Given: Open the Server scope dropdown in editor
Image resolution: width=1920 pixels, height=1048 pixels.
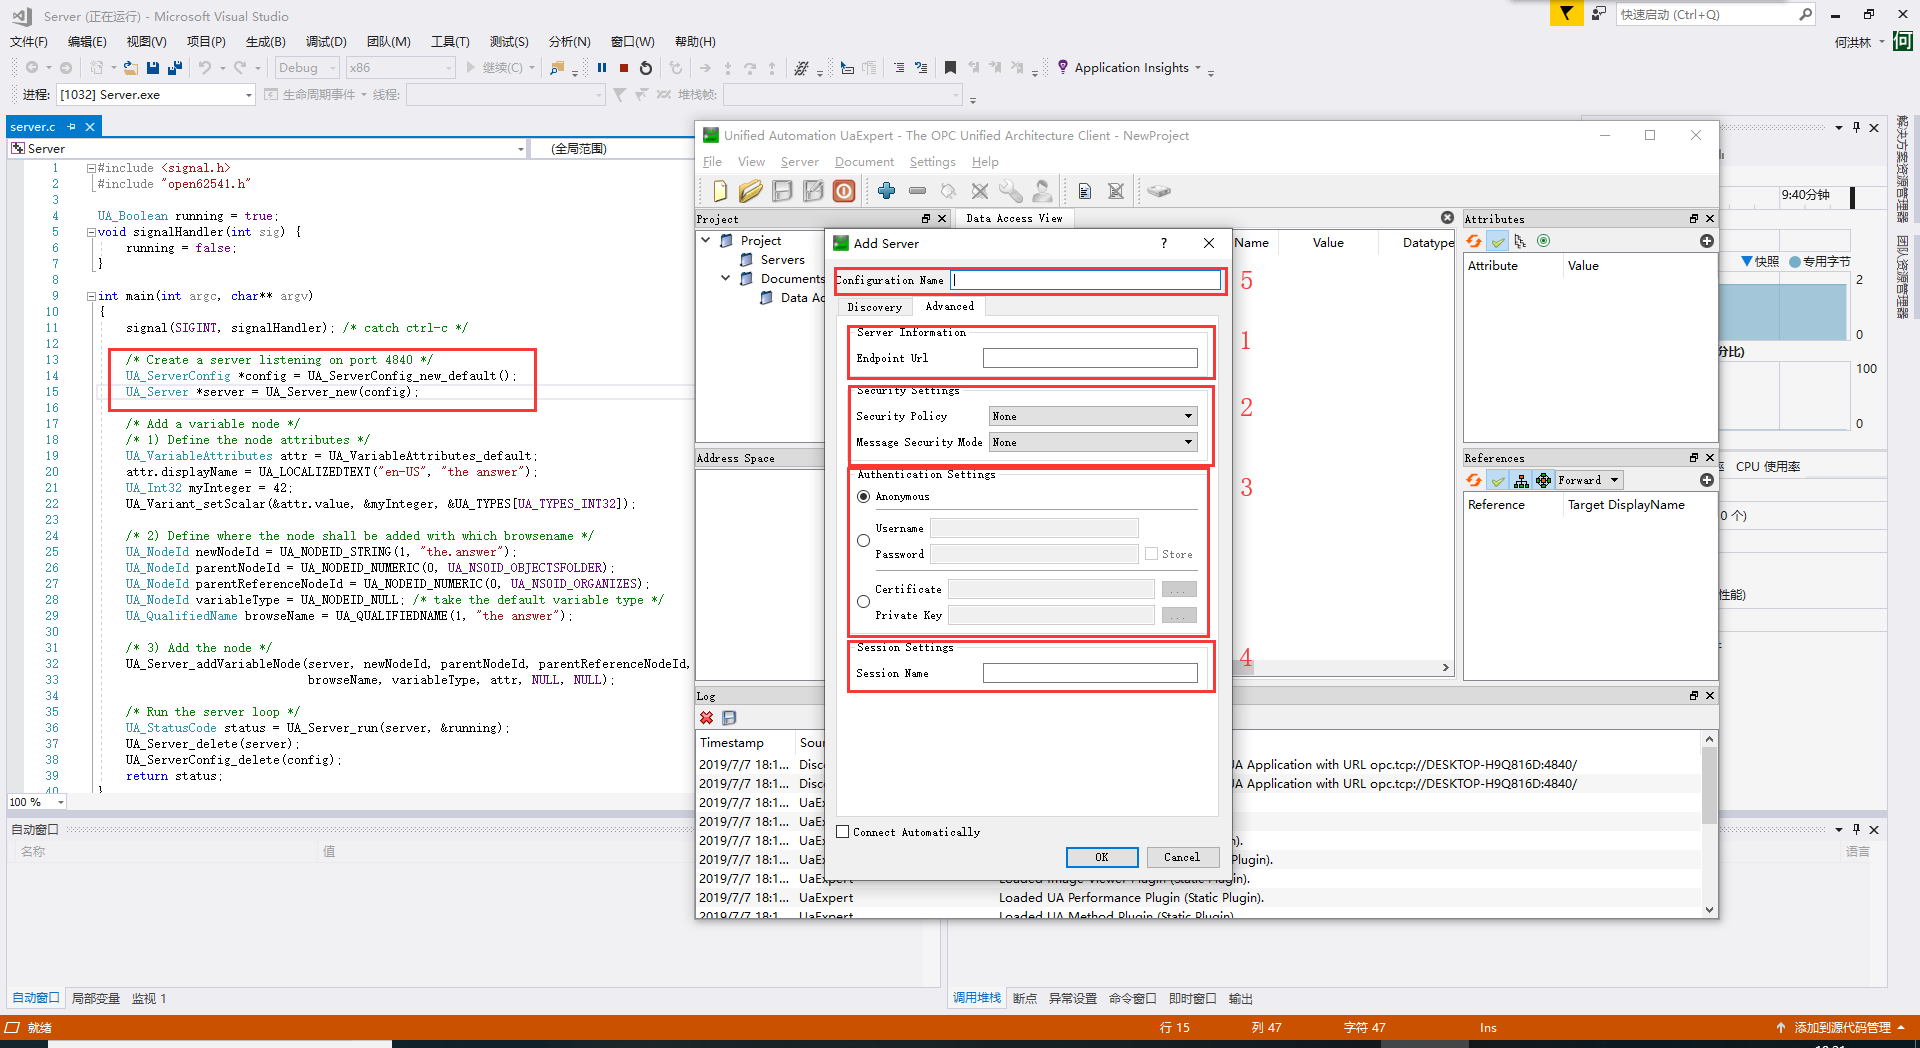Looking at the screenshot, I should 268,148.
